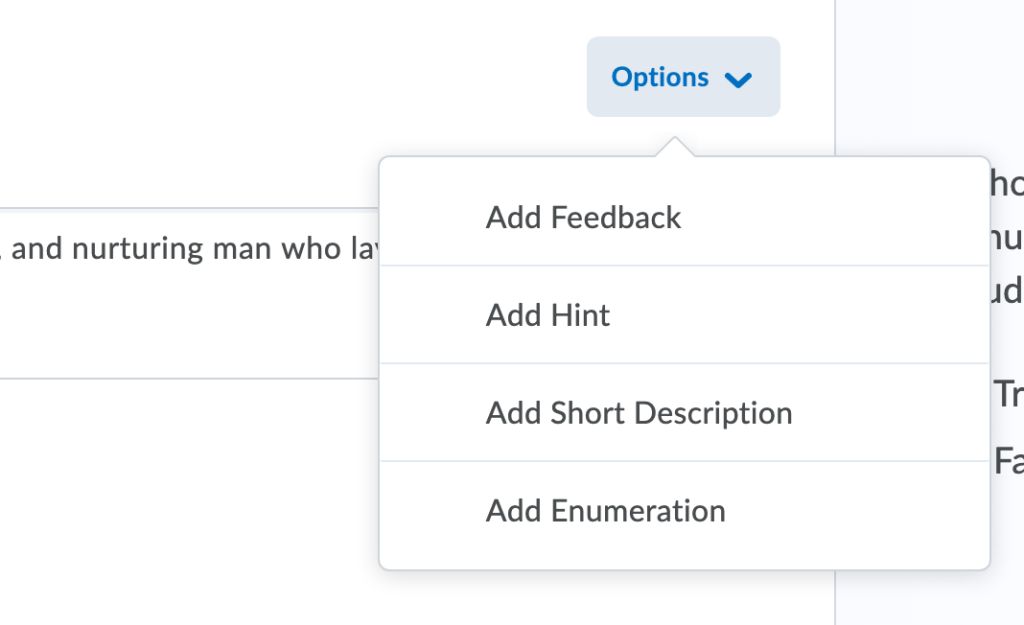Click the last menu row, Add Enumeration
The height and width of the screenshot is (625, 1024).
(x=605, y=510)
